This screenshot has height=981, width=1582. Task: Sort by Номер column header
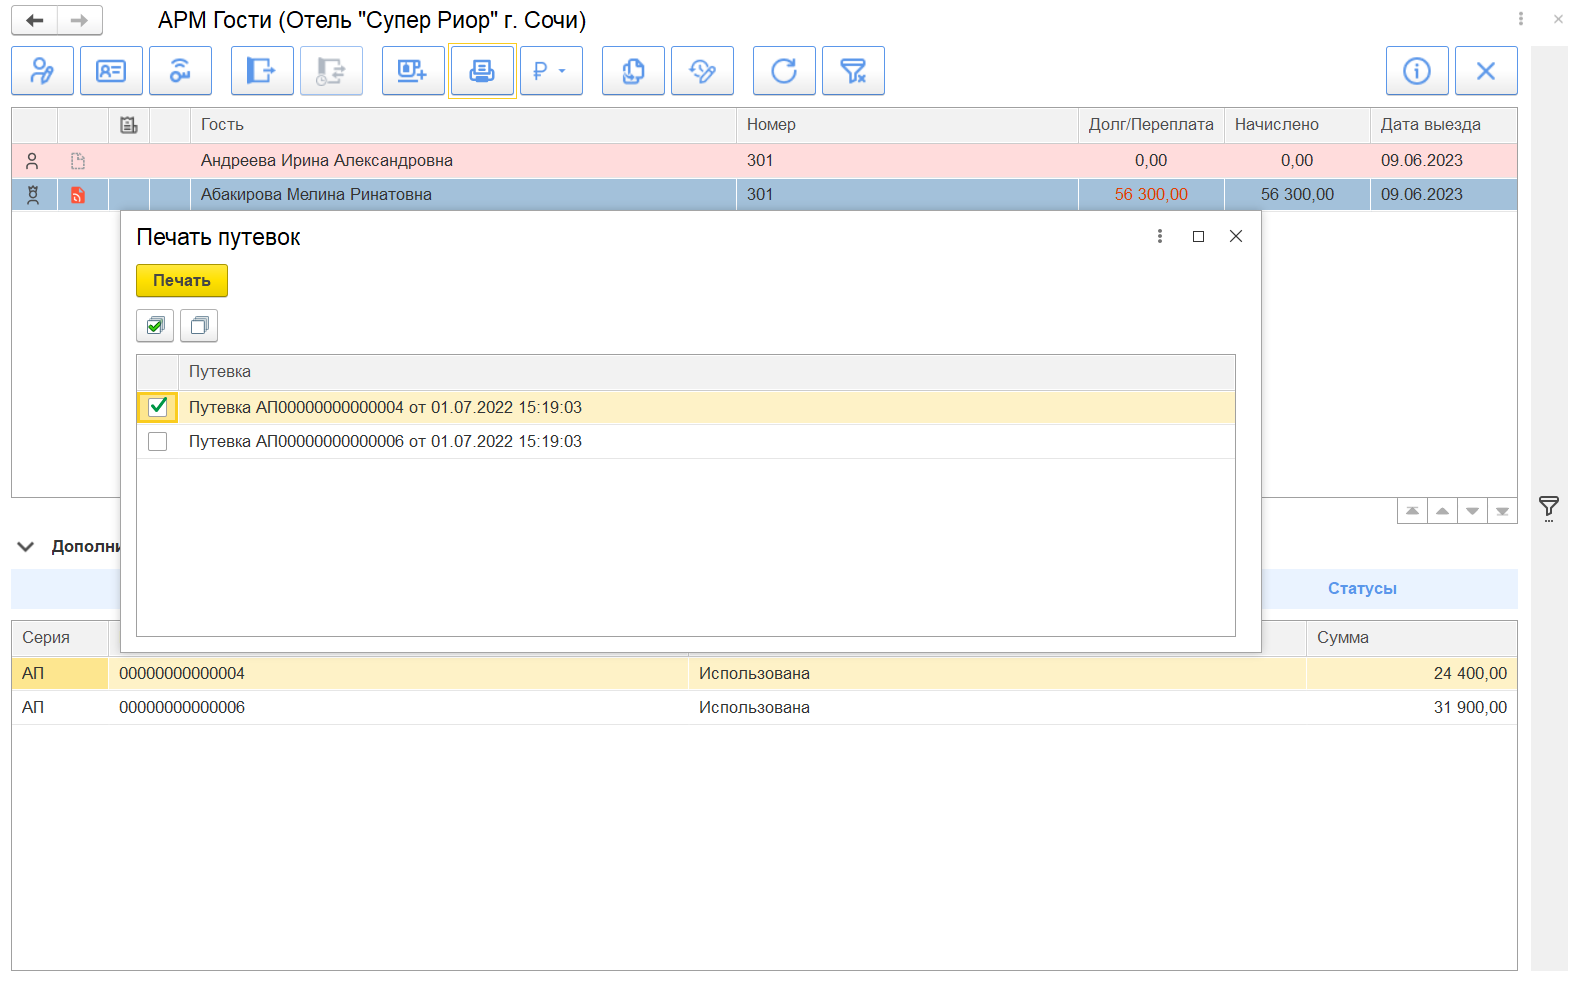(907, 125)
